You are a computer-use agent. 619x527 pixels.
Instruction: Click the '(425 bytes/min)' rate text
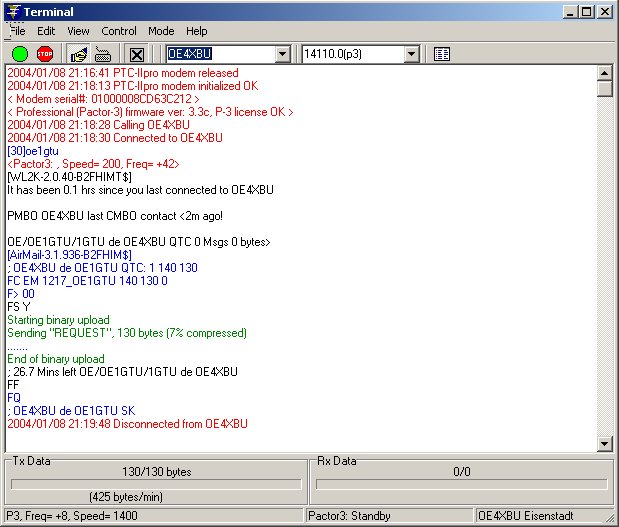pos(126,497)
